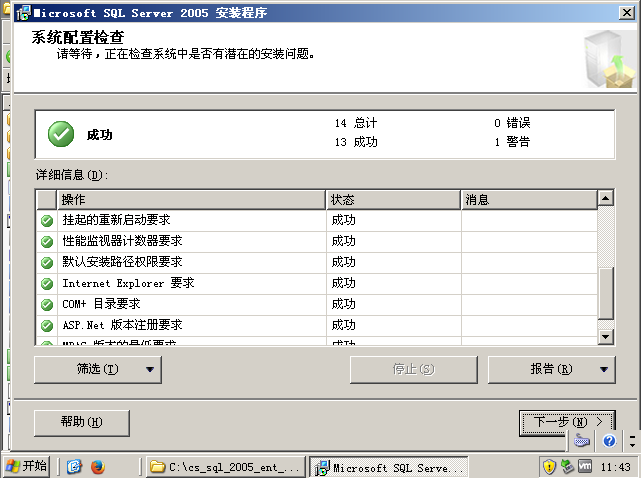The height and width of the screenshot is (478, 641).
Task: Close the SQL Server setup window
Action: pos(627,13)
